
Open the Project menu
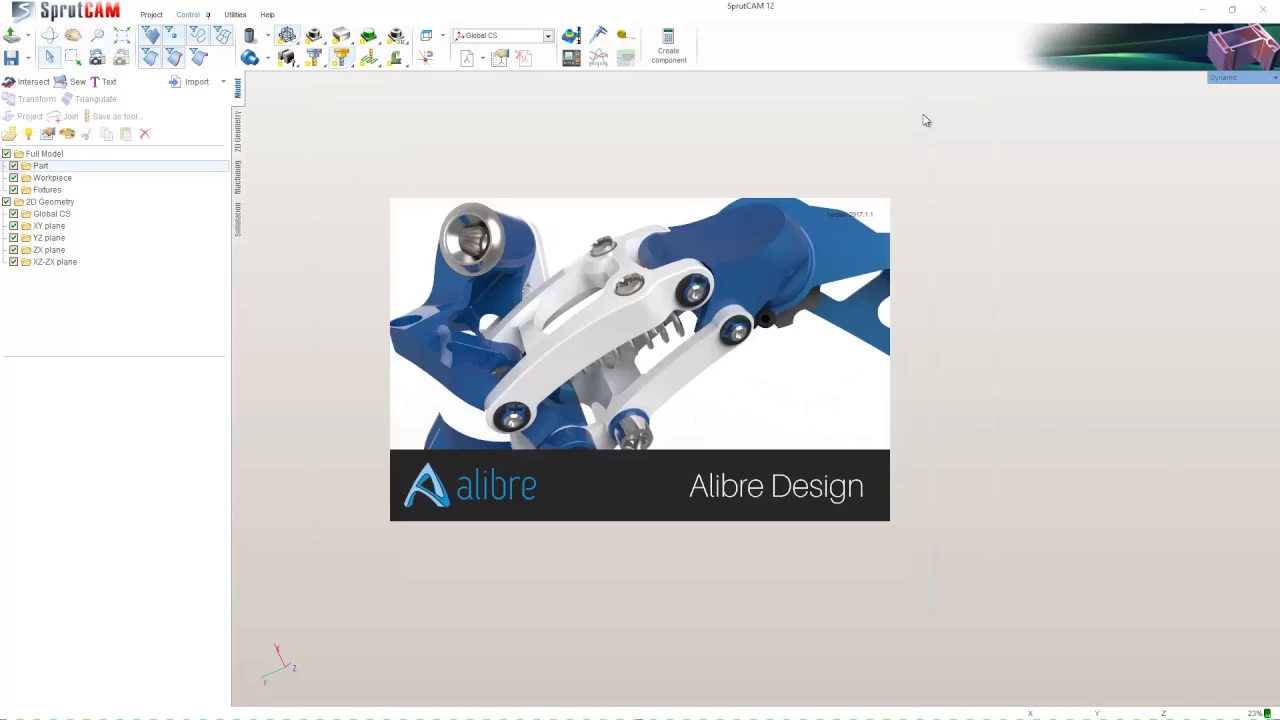[x=151, y=15]
